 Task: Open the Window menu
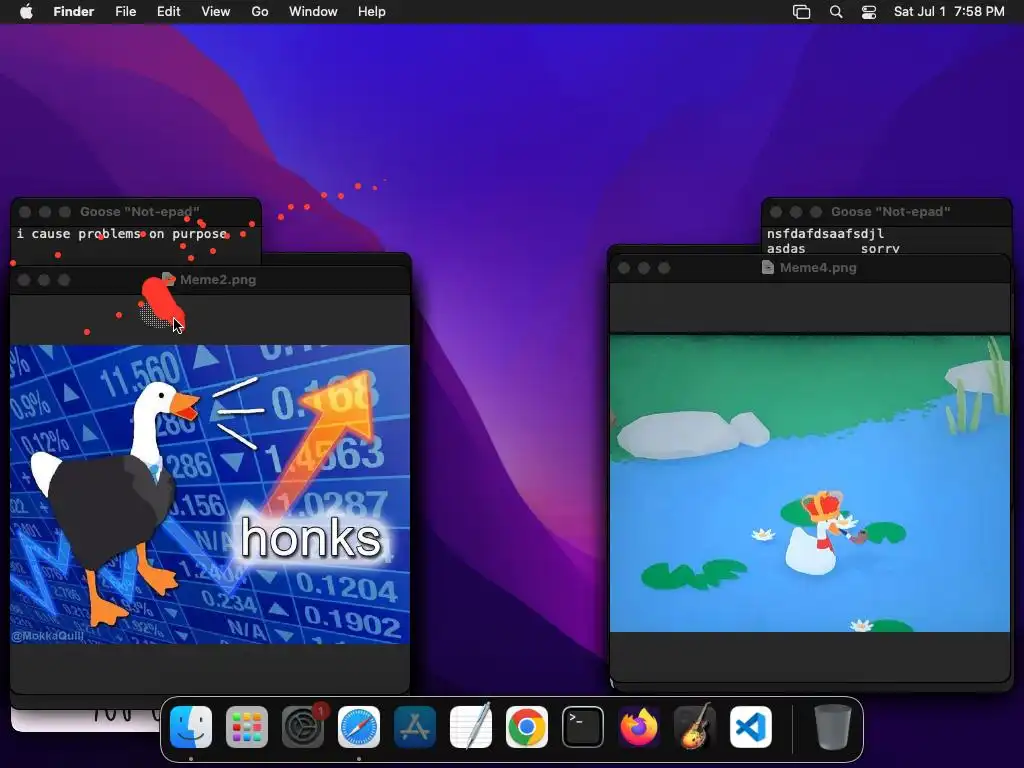click(x=313, y=12)
